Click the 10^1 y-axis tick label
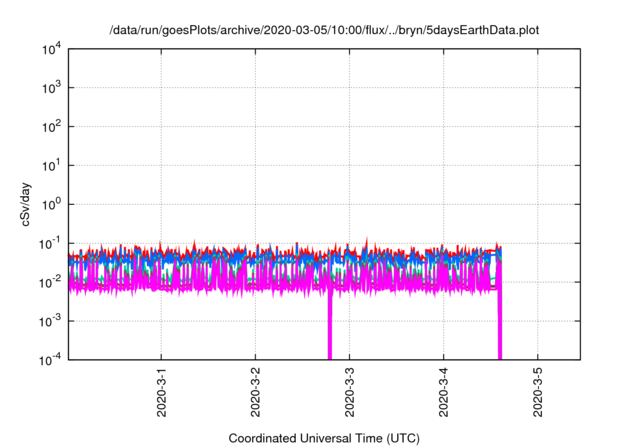The image size is (640, 448). [51, 166]
